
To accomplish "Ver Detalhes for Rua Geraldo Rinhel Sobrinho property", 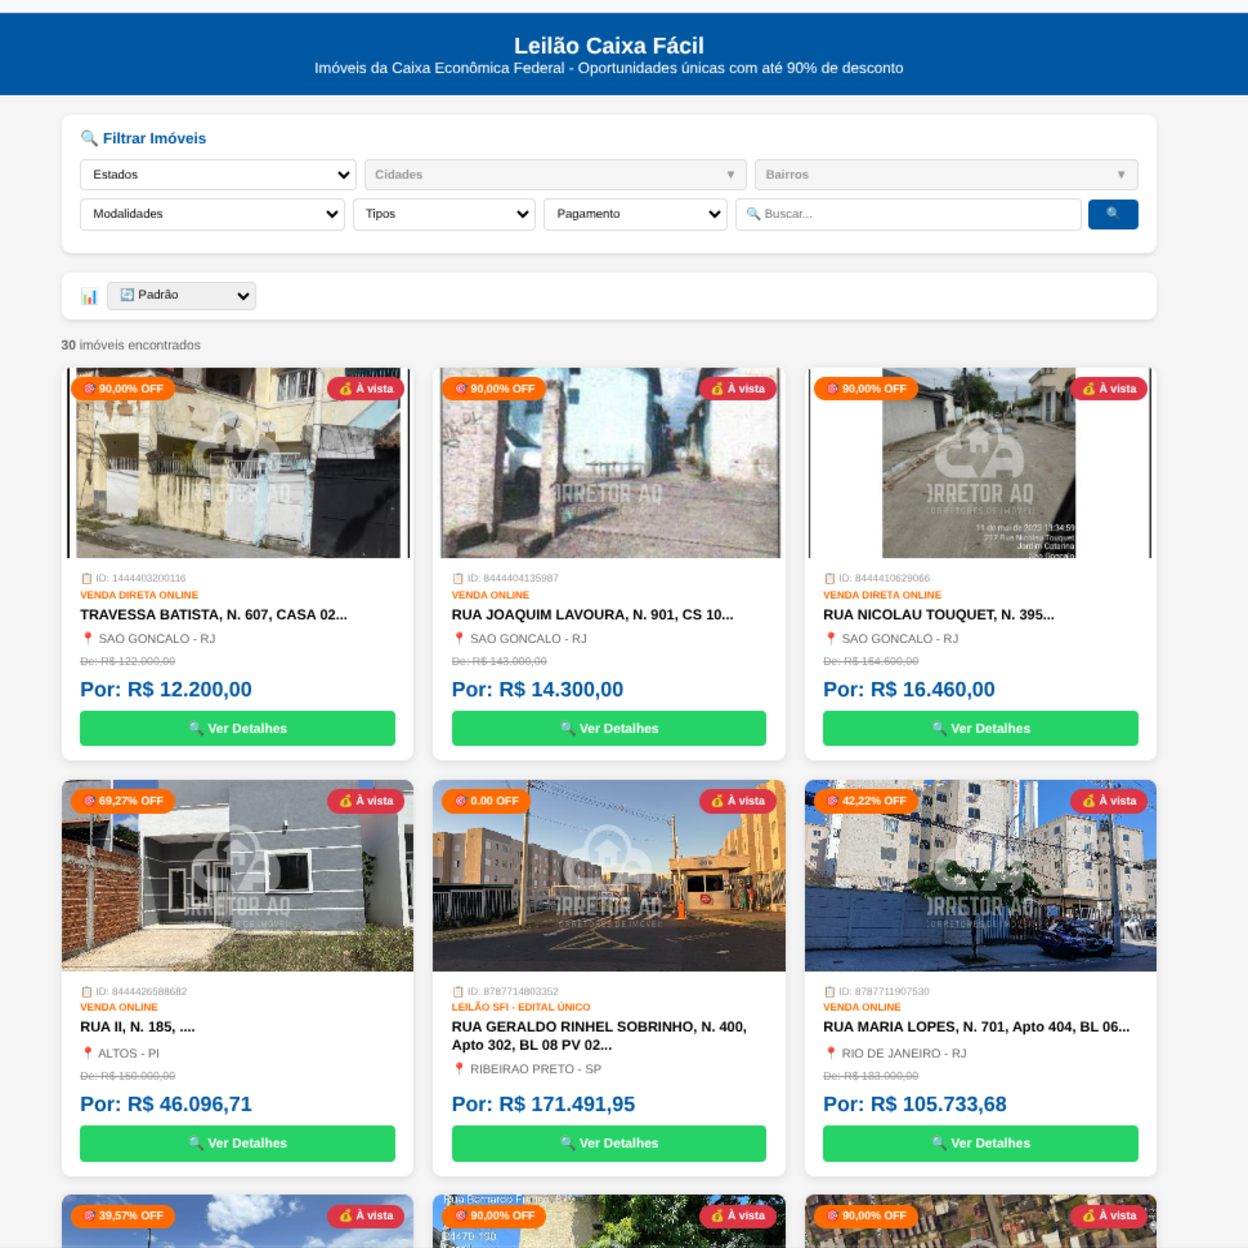I will tap(609, 1143).
